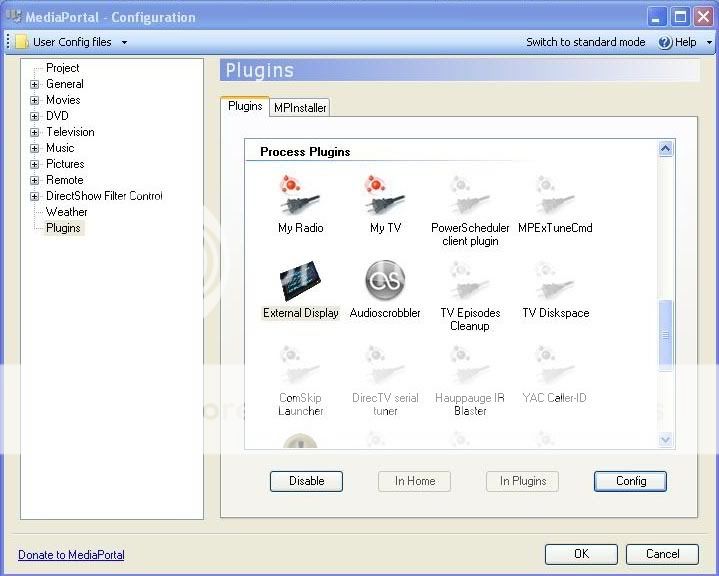Image resolution: width=719 pixels, height=576 pixels.
Task: Select the My TV plugin icon
Action: [385, 196]
